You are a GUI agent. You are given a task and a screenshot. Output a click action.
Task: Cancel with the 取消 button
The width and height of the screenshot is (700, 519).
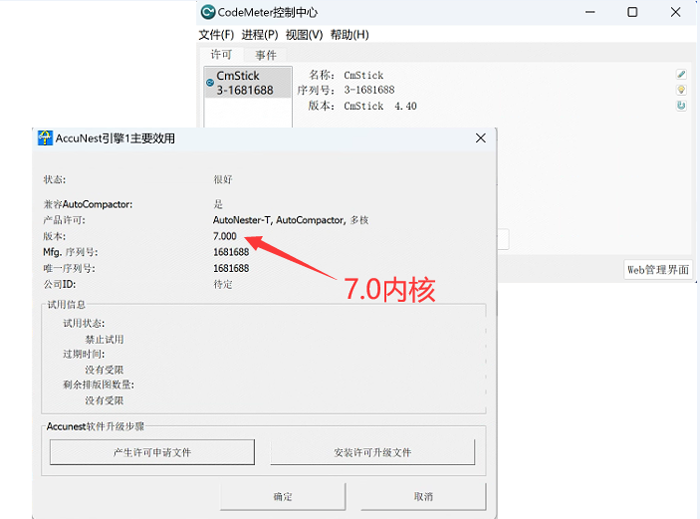tap(423, 496)
